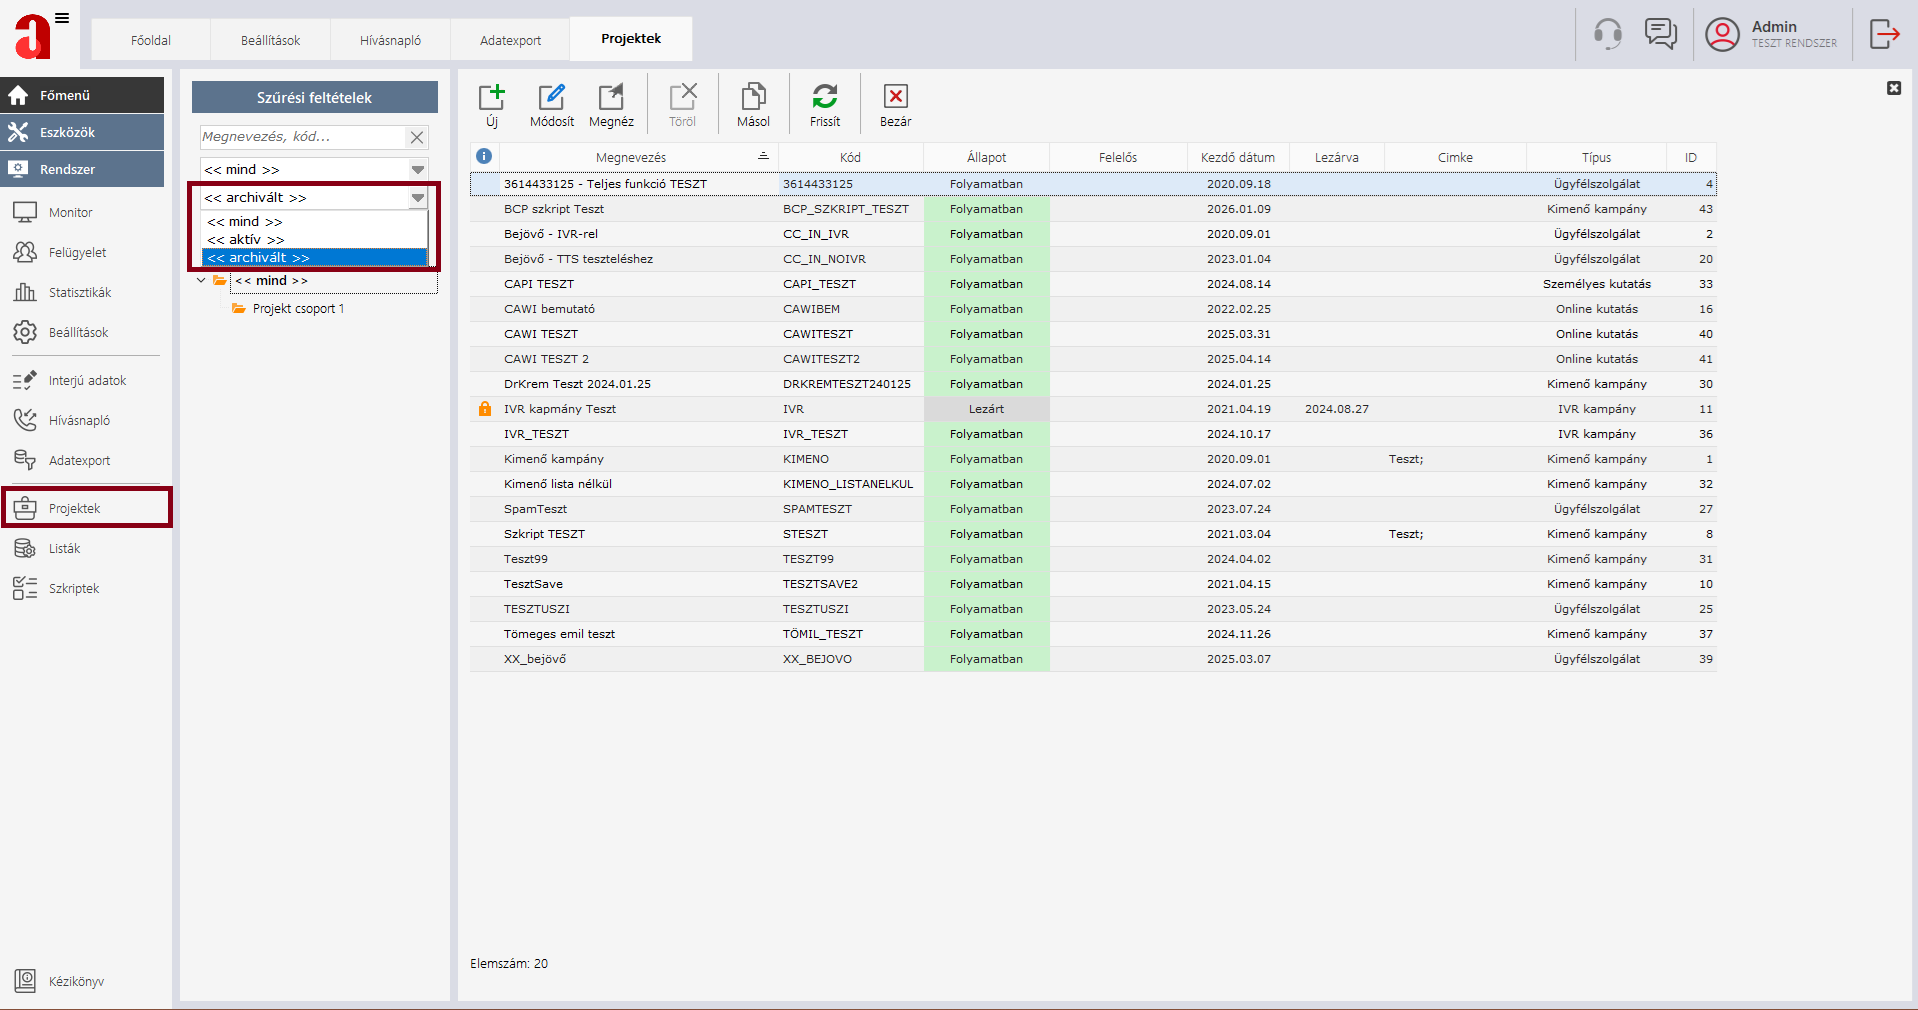Open the Megnéz view icon
Screen dimensions: 1918x1010
click(610, 97)
